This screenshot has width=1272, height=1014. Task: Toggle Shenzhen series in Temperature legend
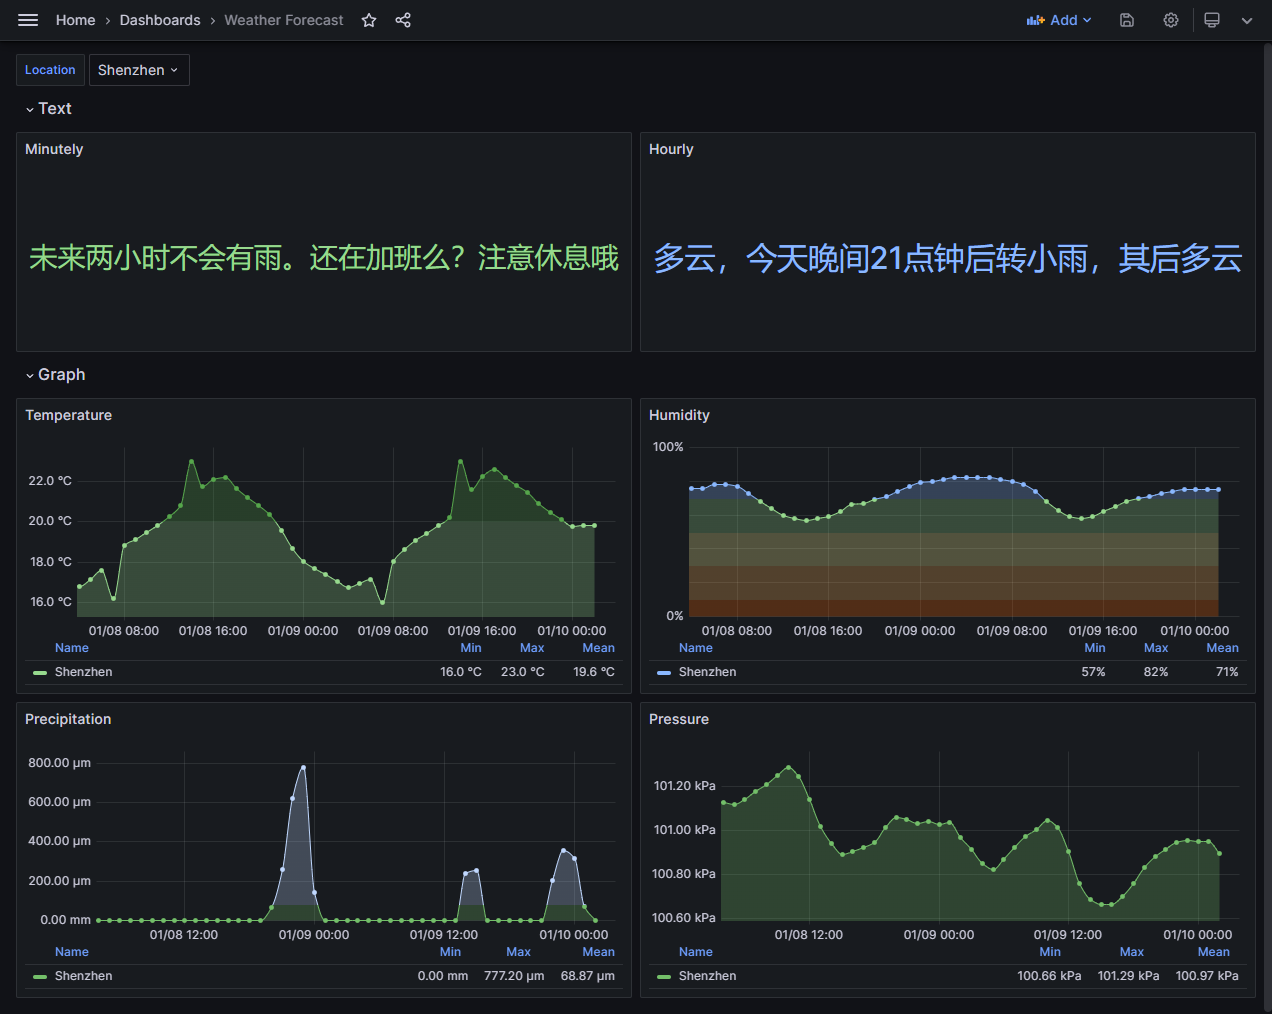click(x=83, y=672)
